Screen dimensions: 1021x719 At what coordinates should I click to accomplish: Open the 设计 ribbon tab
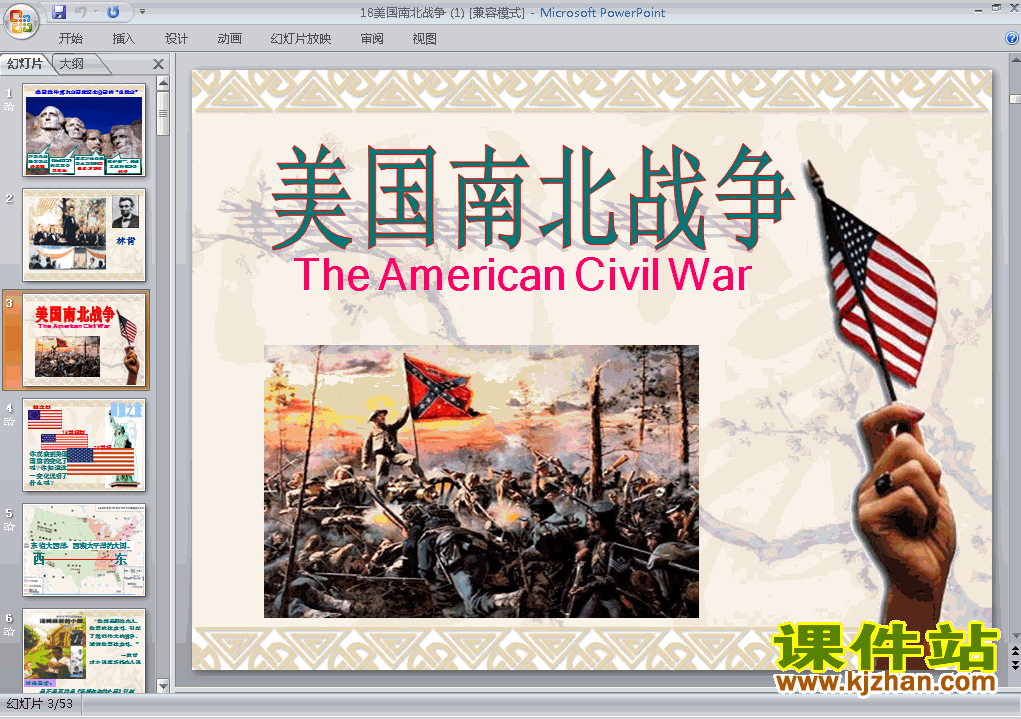point(176,39)
